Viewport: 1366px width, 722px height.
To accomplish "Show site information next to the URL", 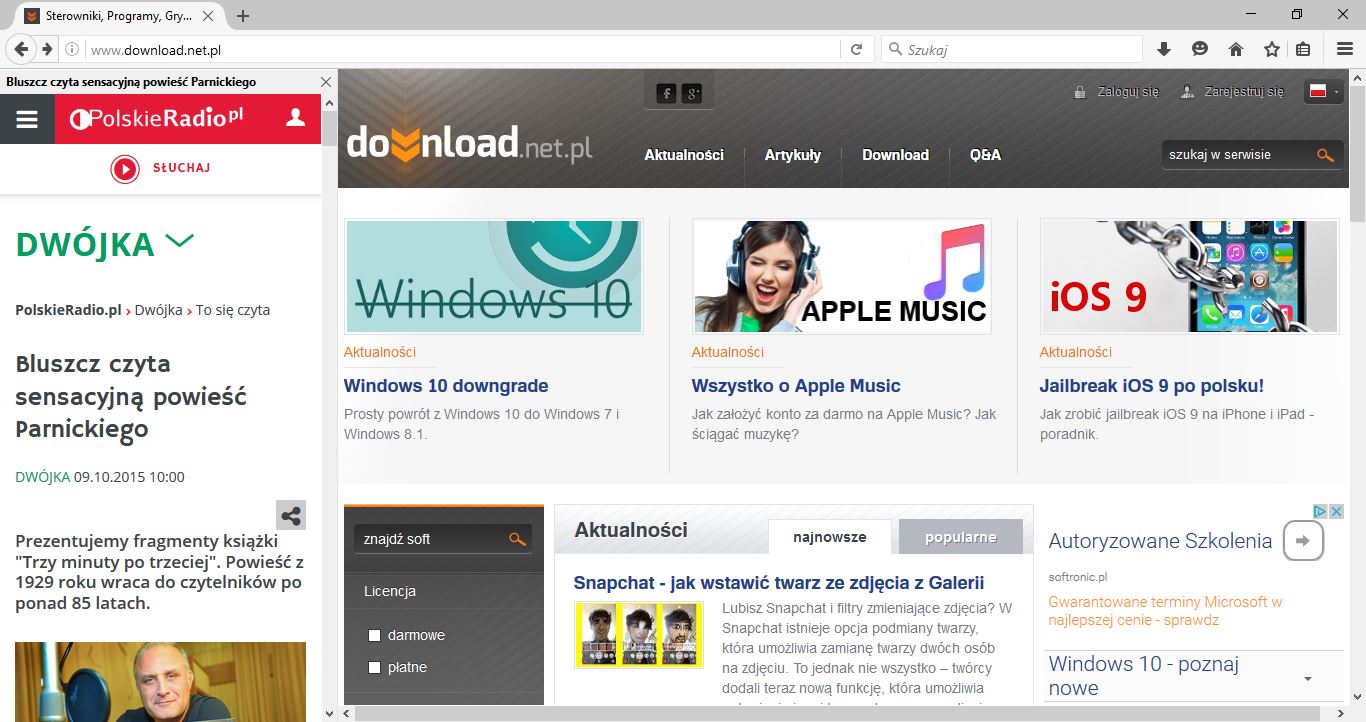I will click(72, 49).
